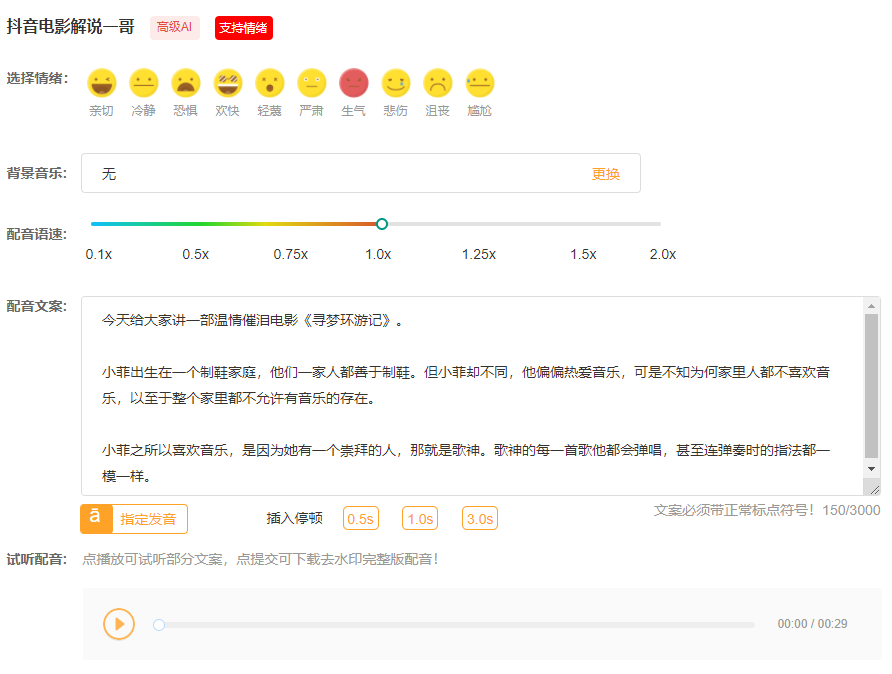This screenshot has height=674, width=892.
Task: Pick the red 生气 angry emoji
Action: (x=354, y=83)
